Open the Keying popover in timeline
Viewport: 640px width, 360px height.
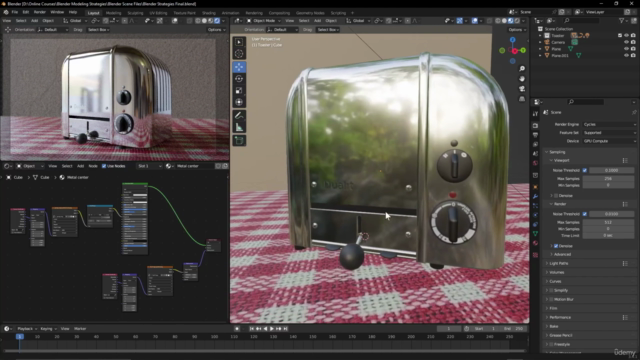[x=48, y=329]
